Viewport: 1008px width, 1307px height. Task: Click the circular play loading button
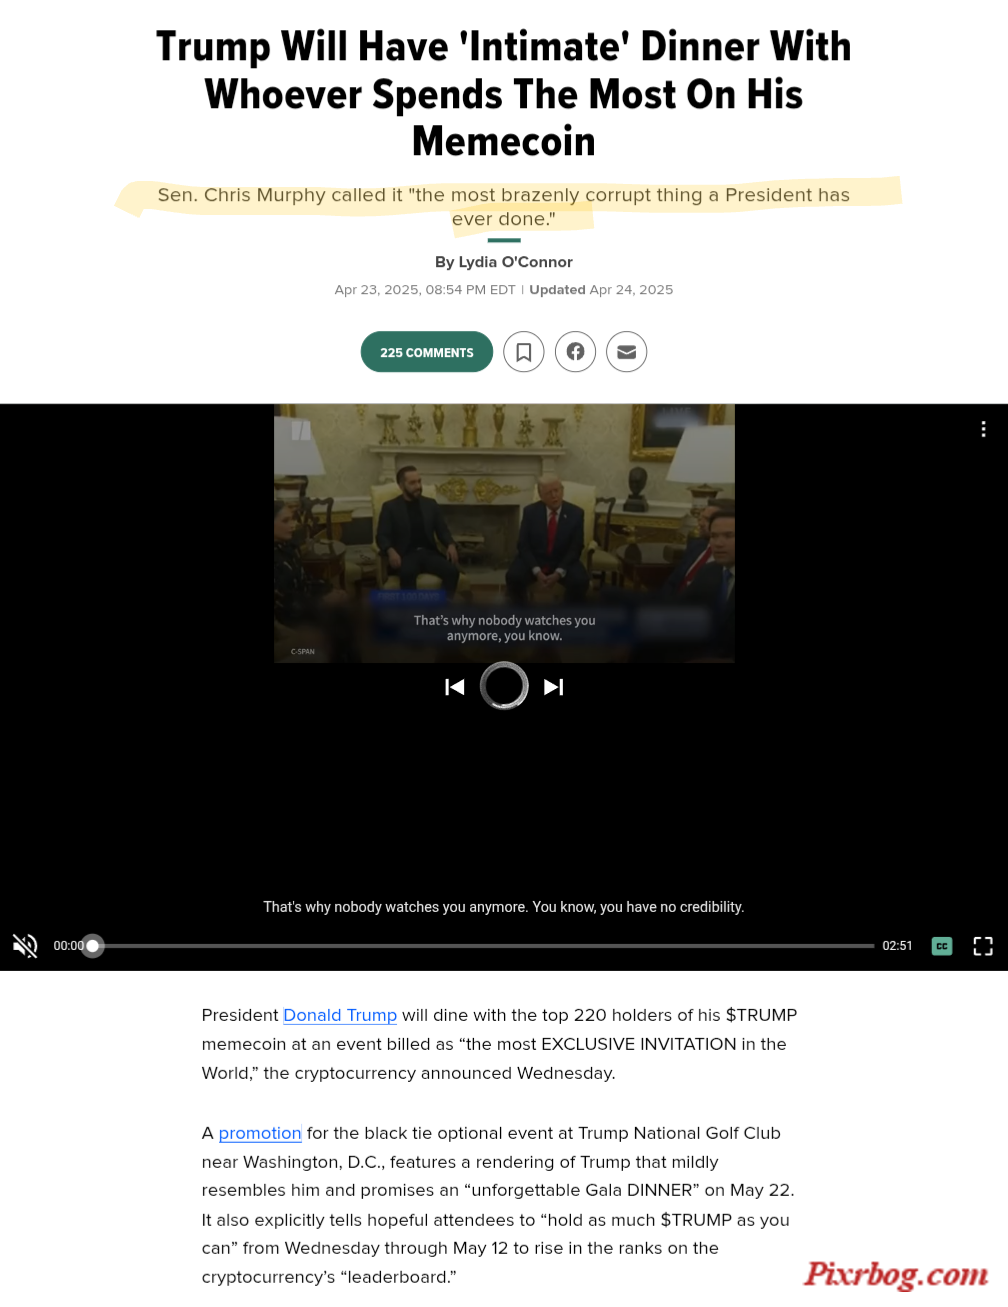click(504, 686)
